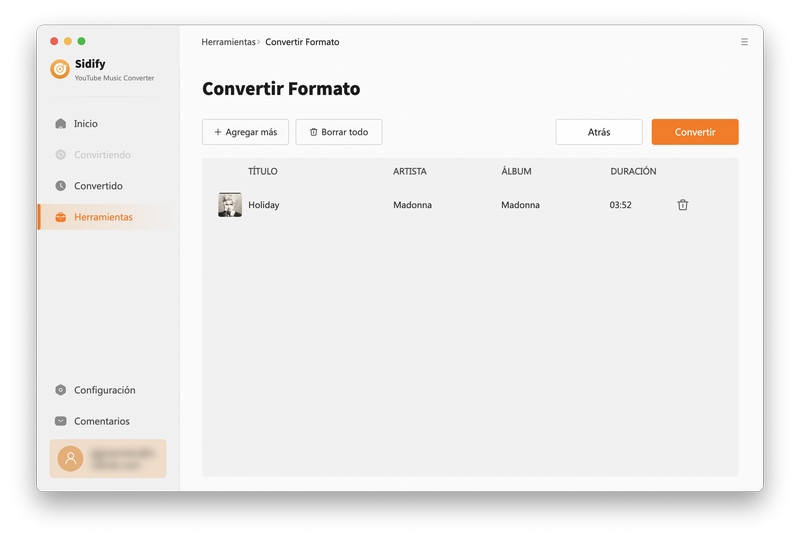Viewport: 800px width, 540px height.
Task: Click the Holiday album art thumbnail
Action: click(x=230, y=205)
